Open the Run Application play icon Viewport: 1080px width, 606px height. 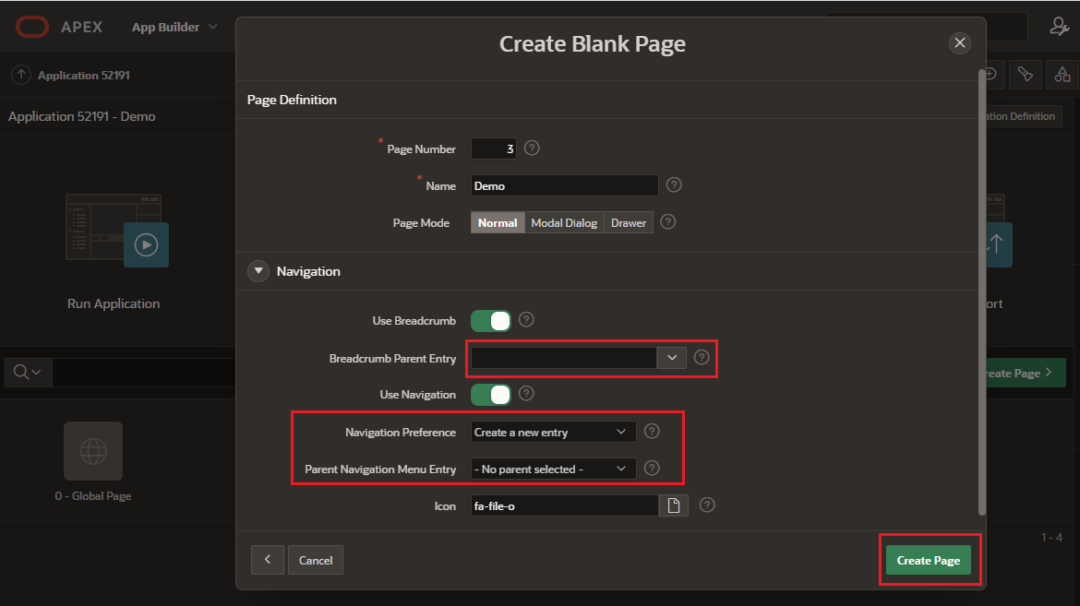[x=147, y=244]
